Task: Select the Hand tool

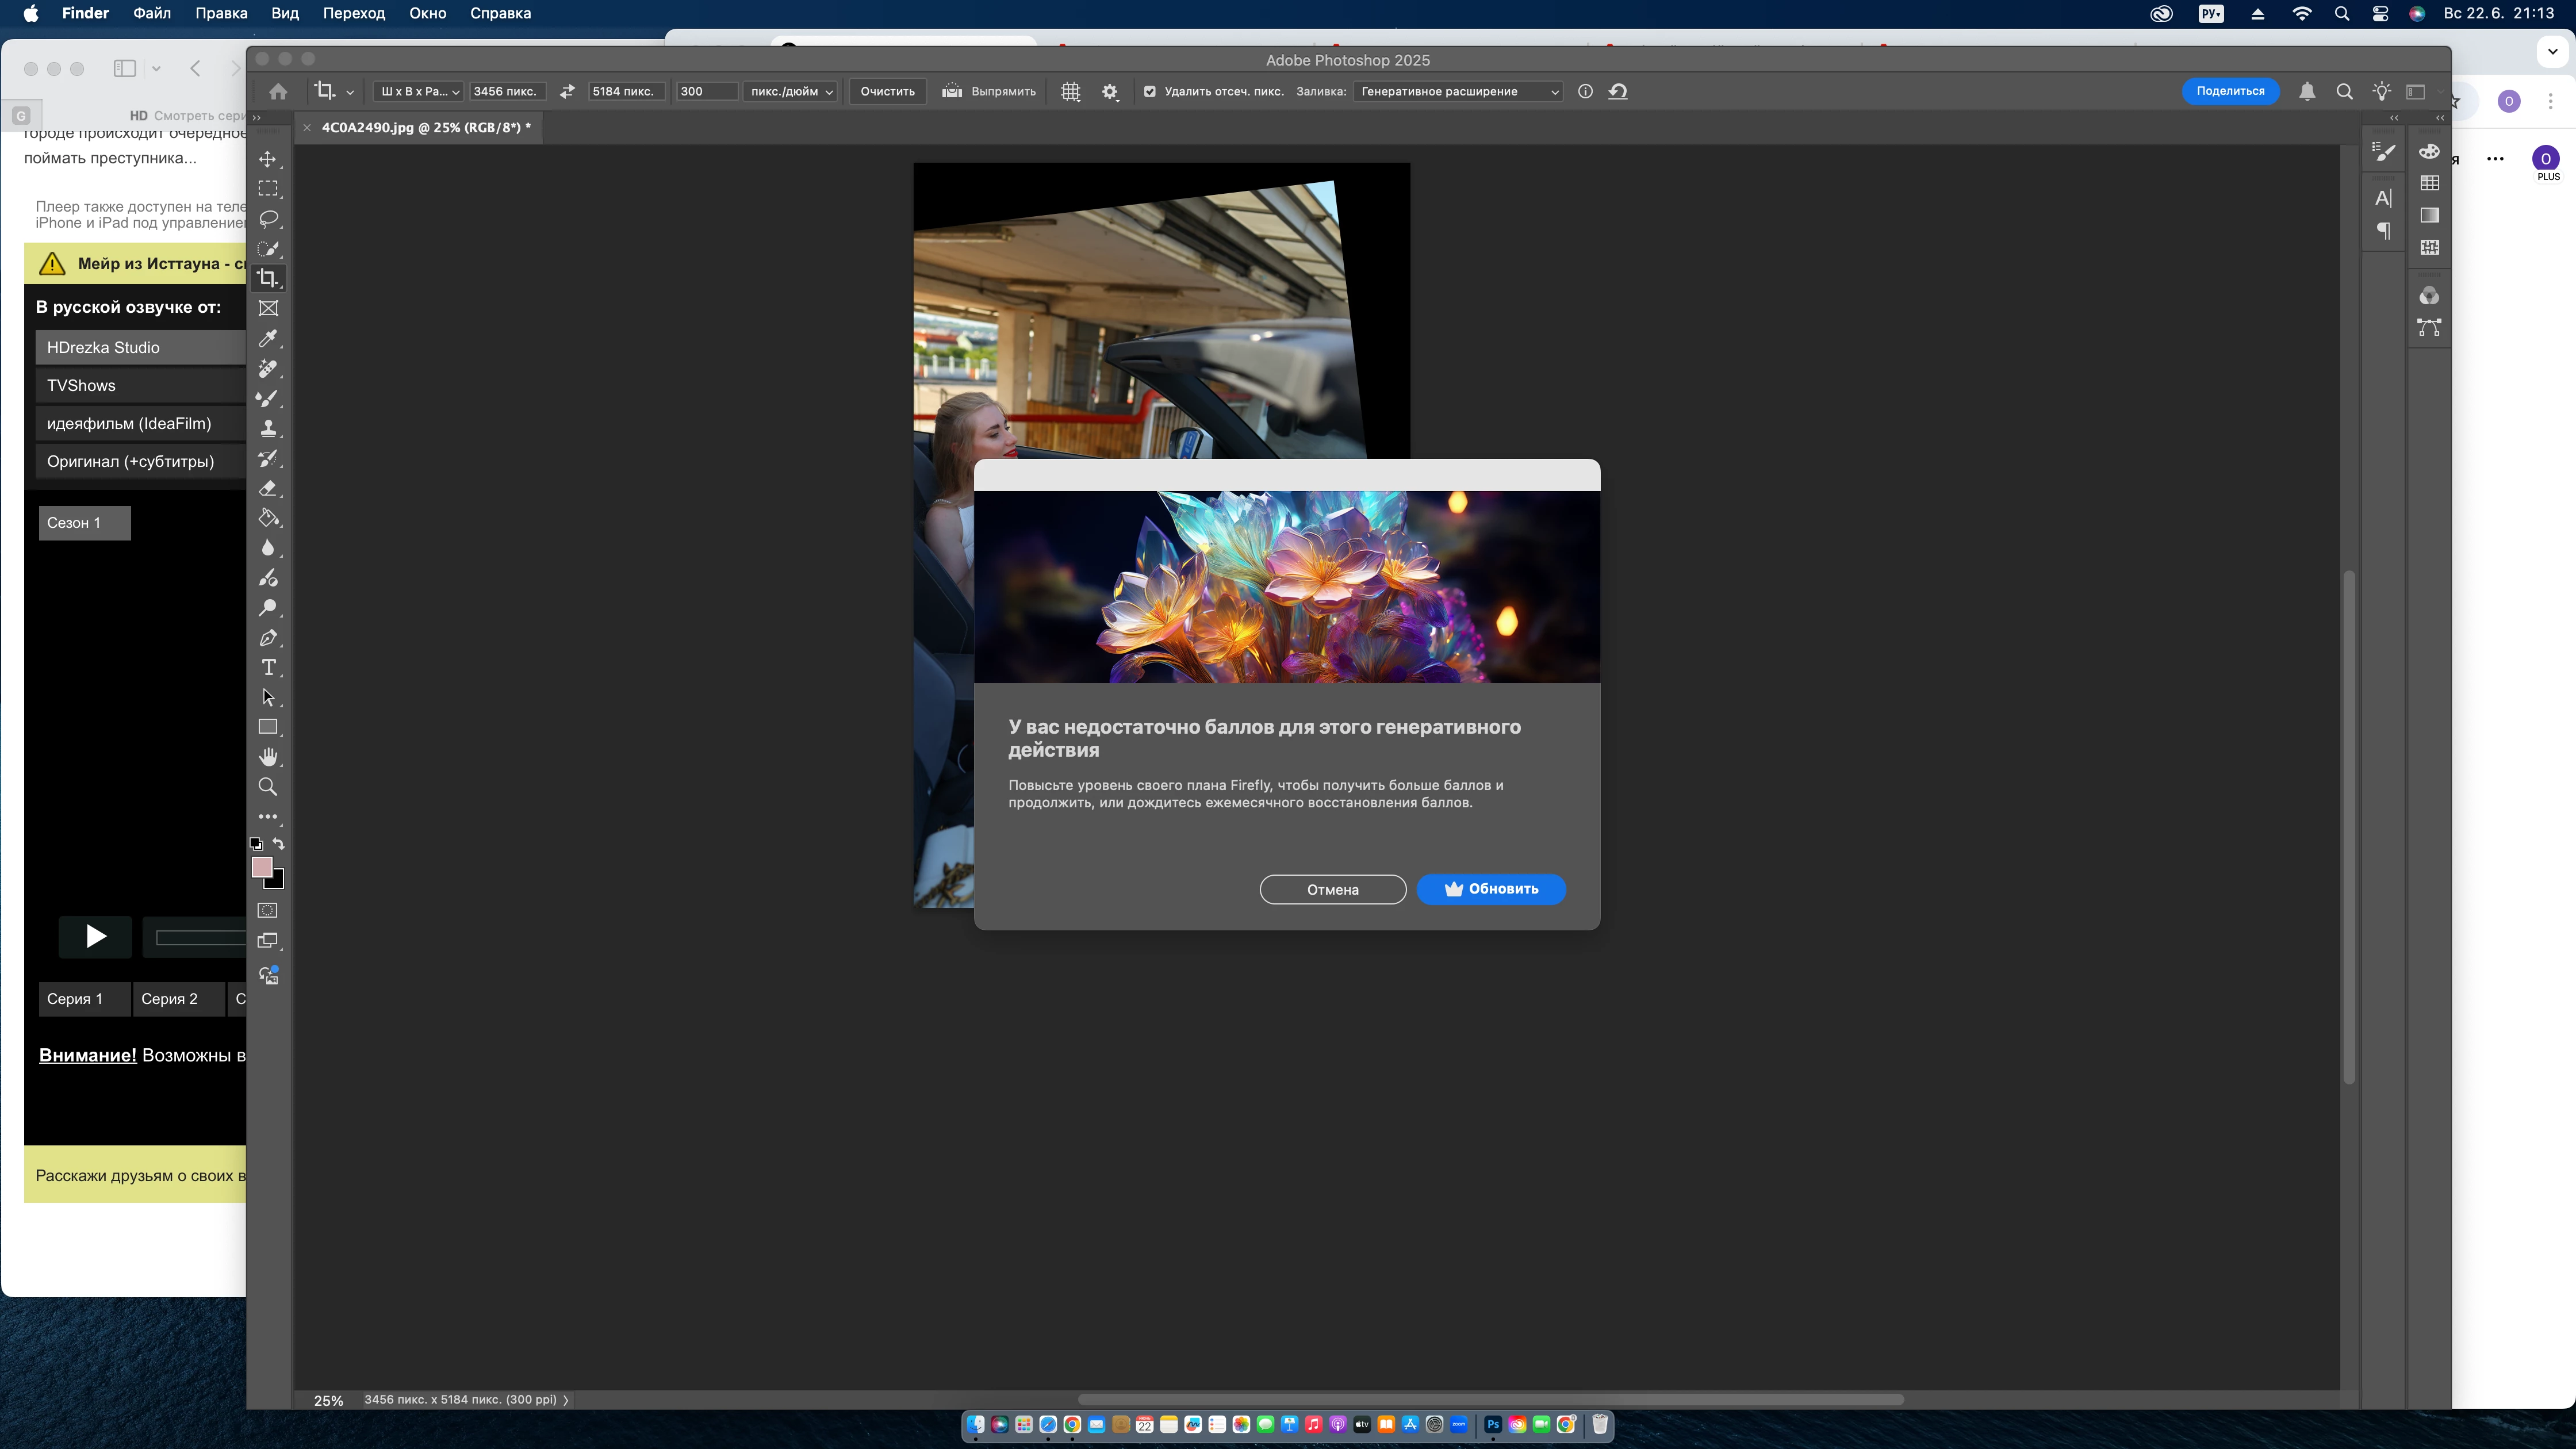Action: pyautogui.click(x=267, y=757)
